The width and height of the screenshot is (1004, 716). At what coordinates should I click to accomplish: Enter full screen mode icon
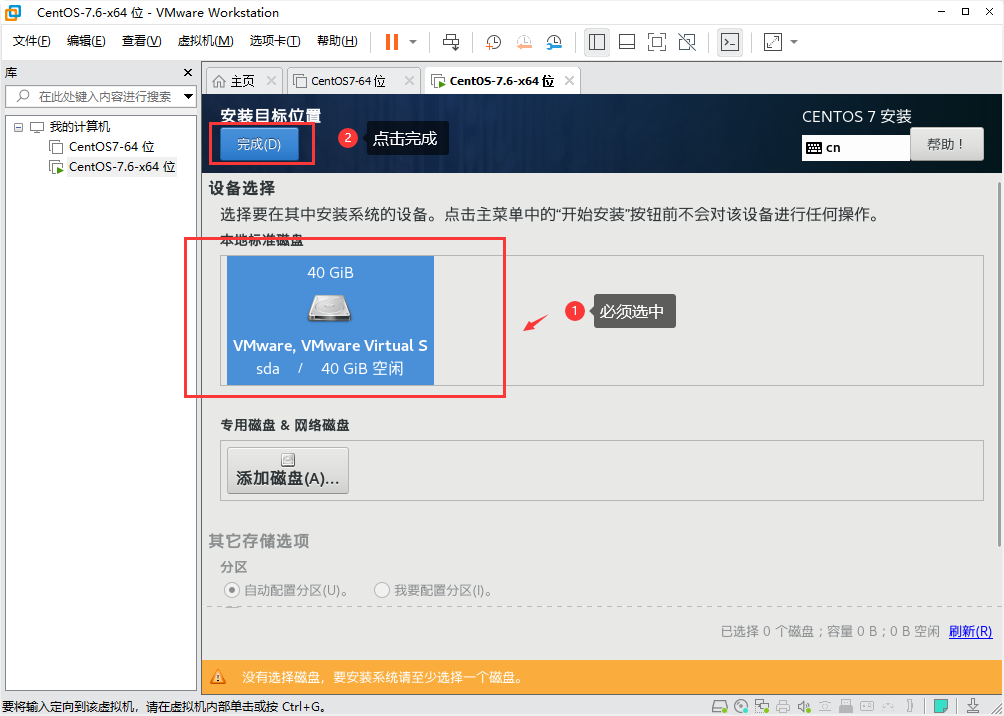(x=657, y=42)
